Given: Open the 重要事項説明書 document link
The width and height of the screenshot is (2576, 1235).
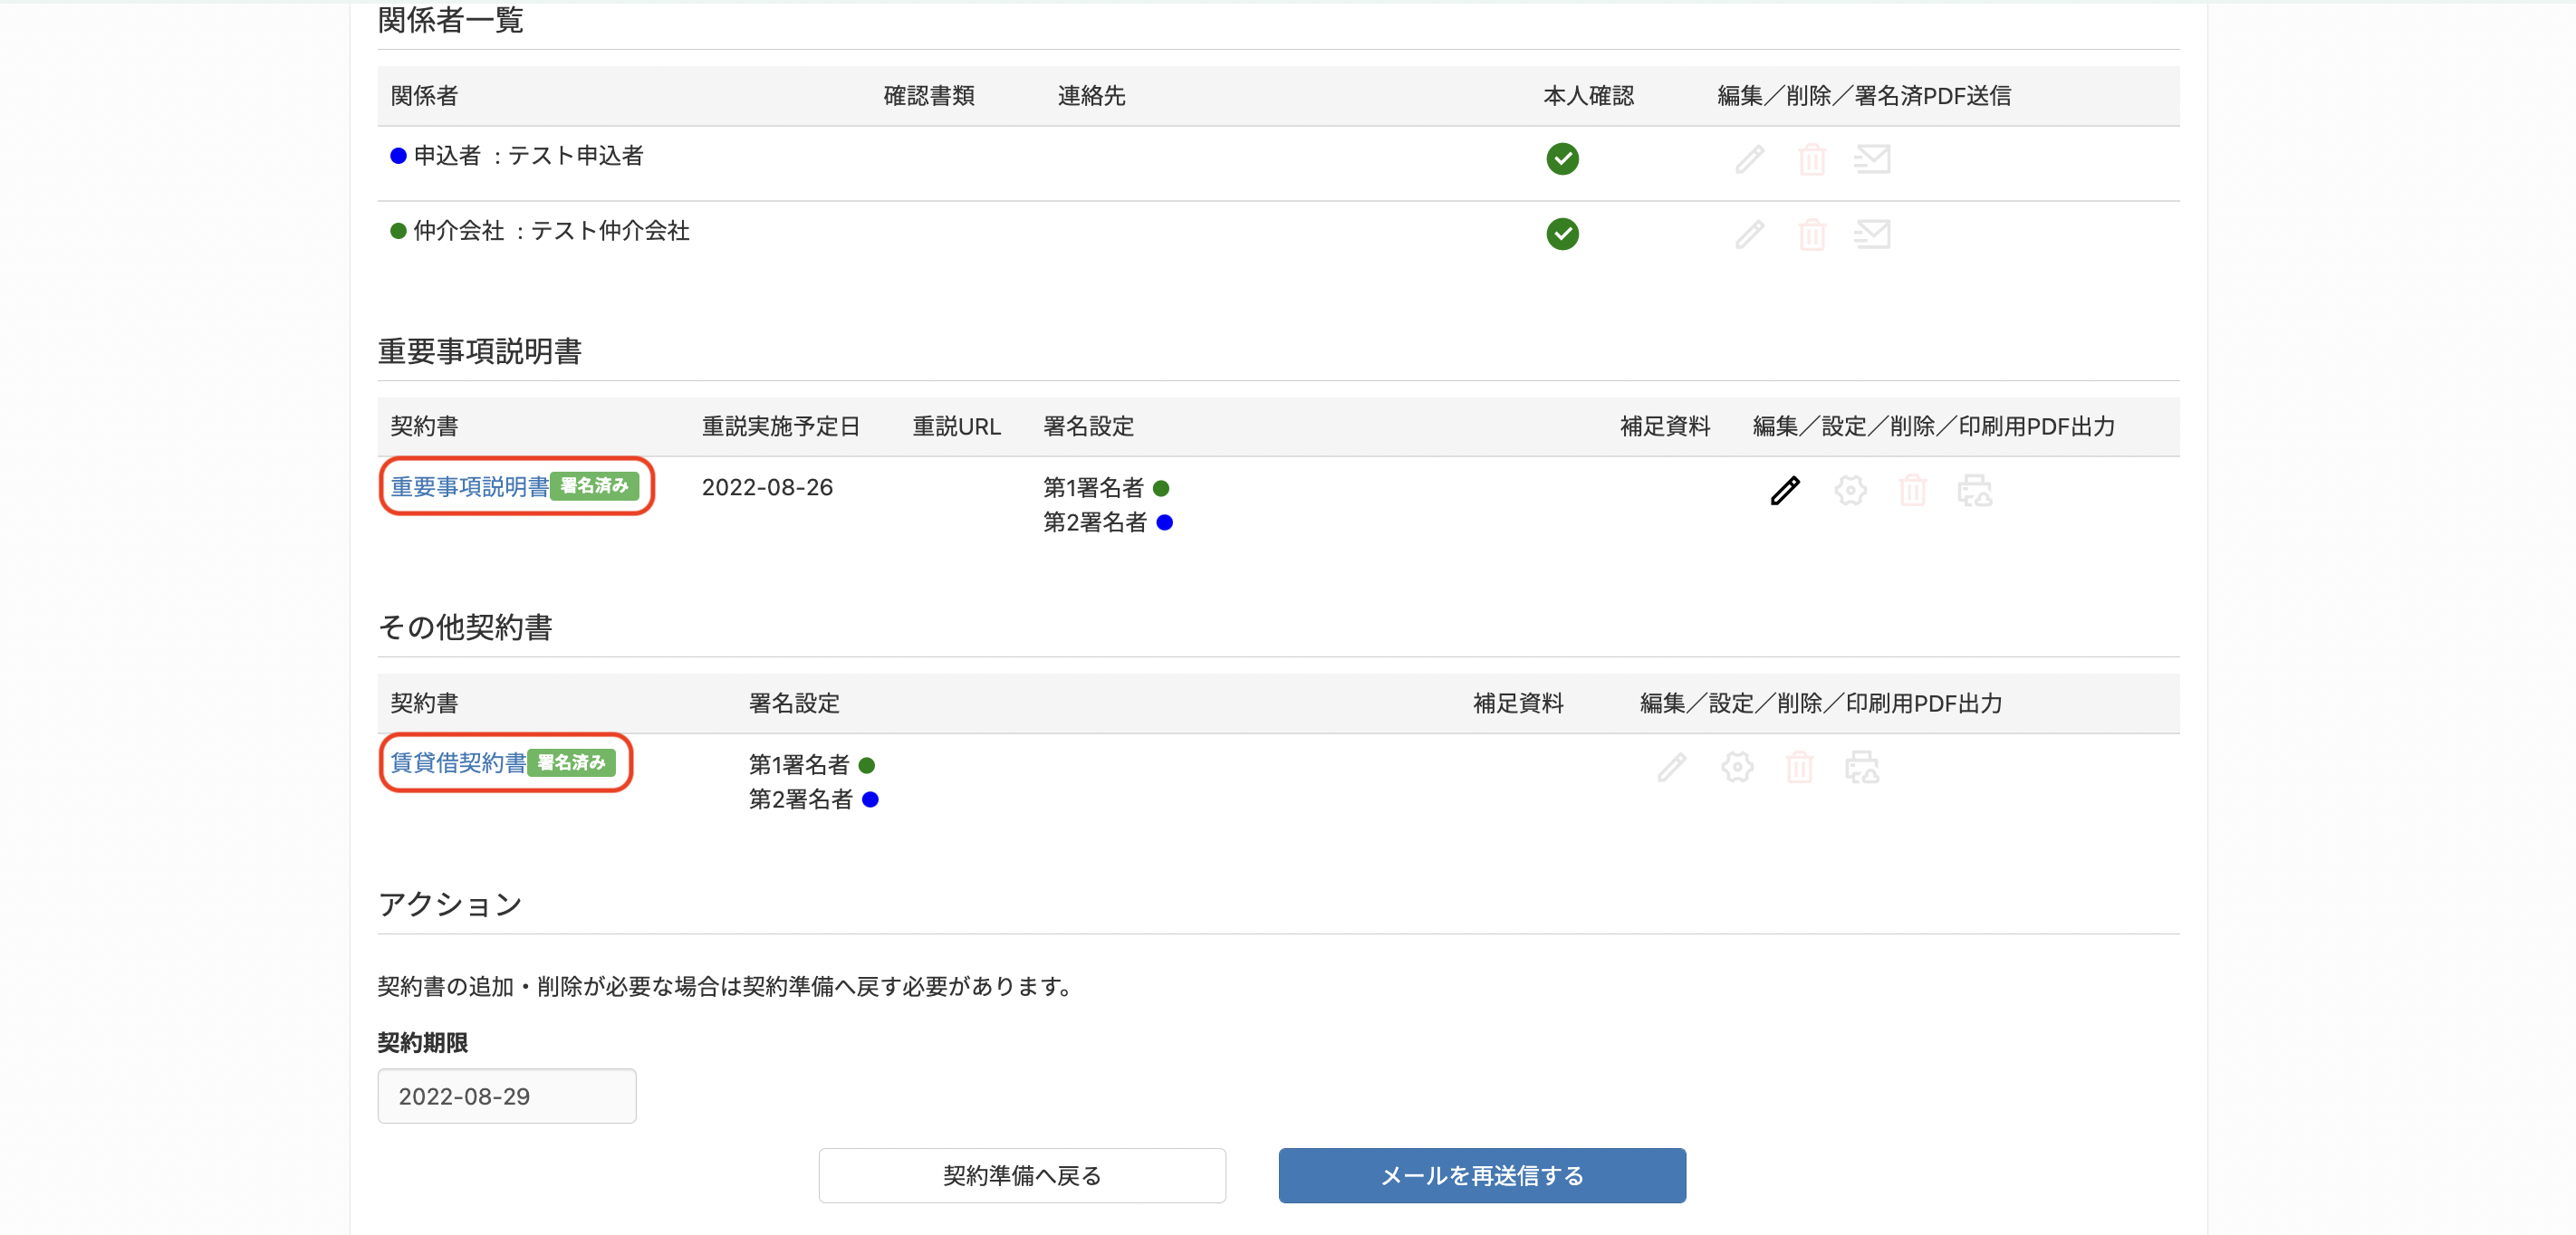Looking at the screenshot, I should pyautogui.click(x=469, y=486).
